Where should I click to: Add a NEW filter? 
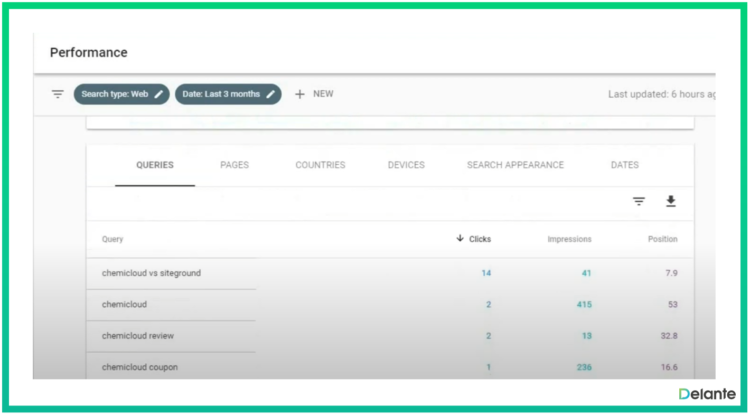[x=314, y=94]
